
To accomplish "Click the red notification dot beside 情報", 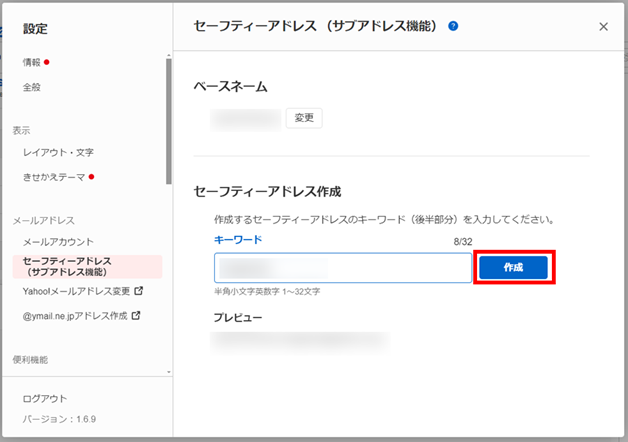I will (47, 62).
